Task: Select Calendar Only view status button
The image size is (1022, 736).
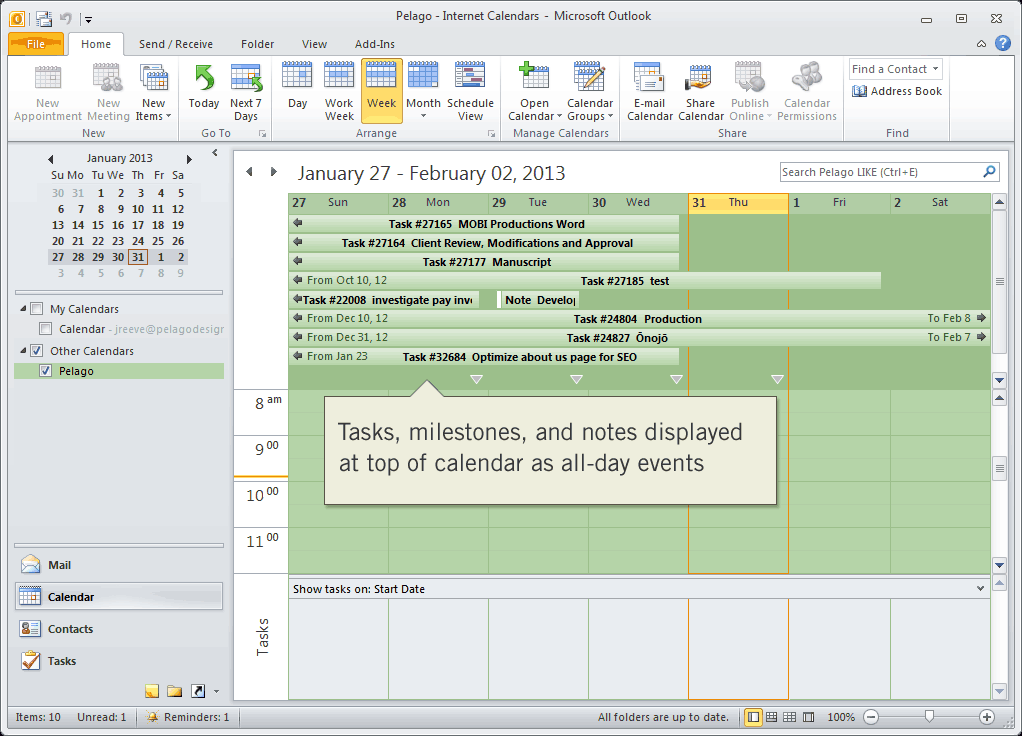Action: [x=790, y=717]
